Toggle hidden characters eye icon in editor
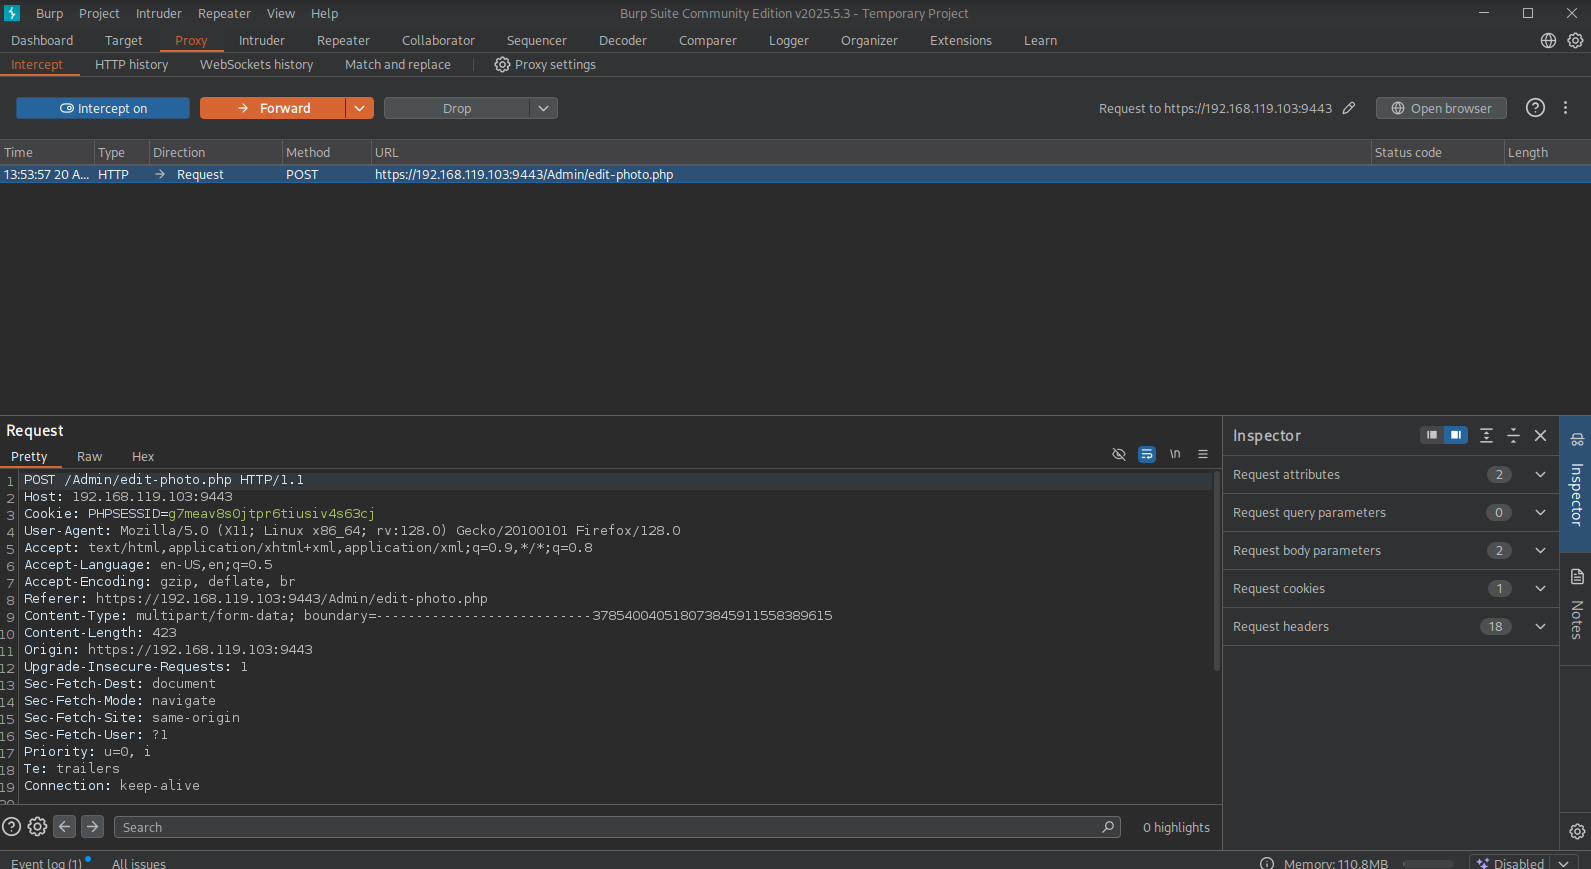 click(1118, 454)
